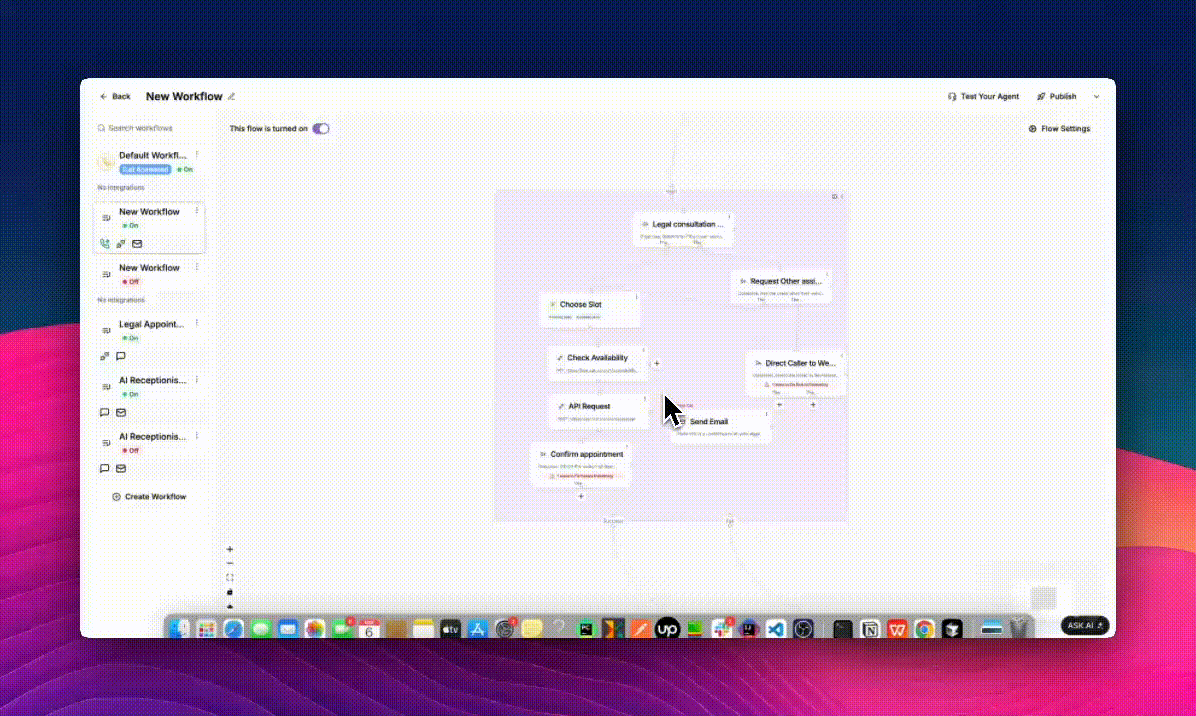1196x716 pixels.
Task: Open Apple TV in the Dock
Action: [x=450, y=629]
